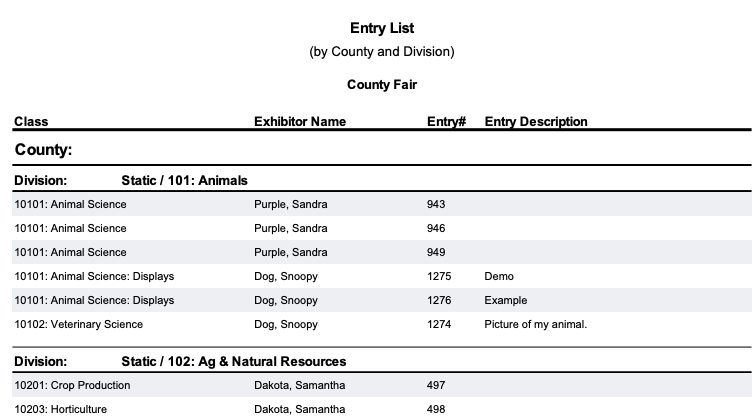Click the Entry Description column header

pos(536,122)
